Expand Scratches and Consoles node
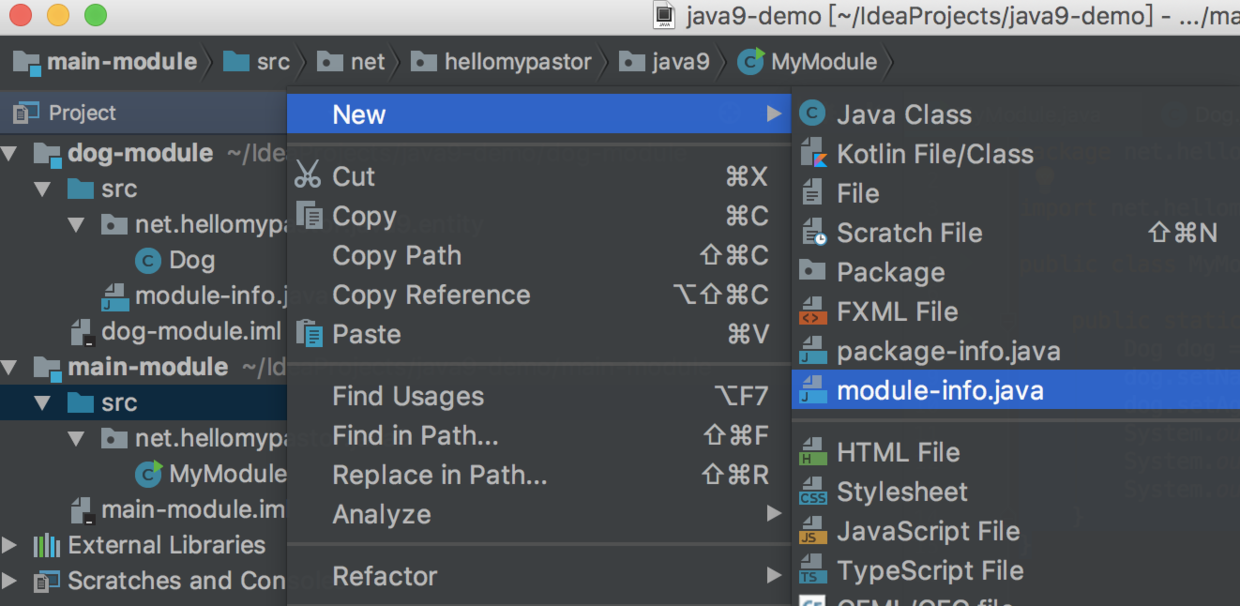Viewport: 1240px width, 606px height. click(10, 581)
